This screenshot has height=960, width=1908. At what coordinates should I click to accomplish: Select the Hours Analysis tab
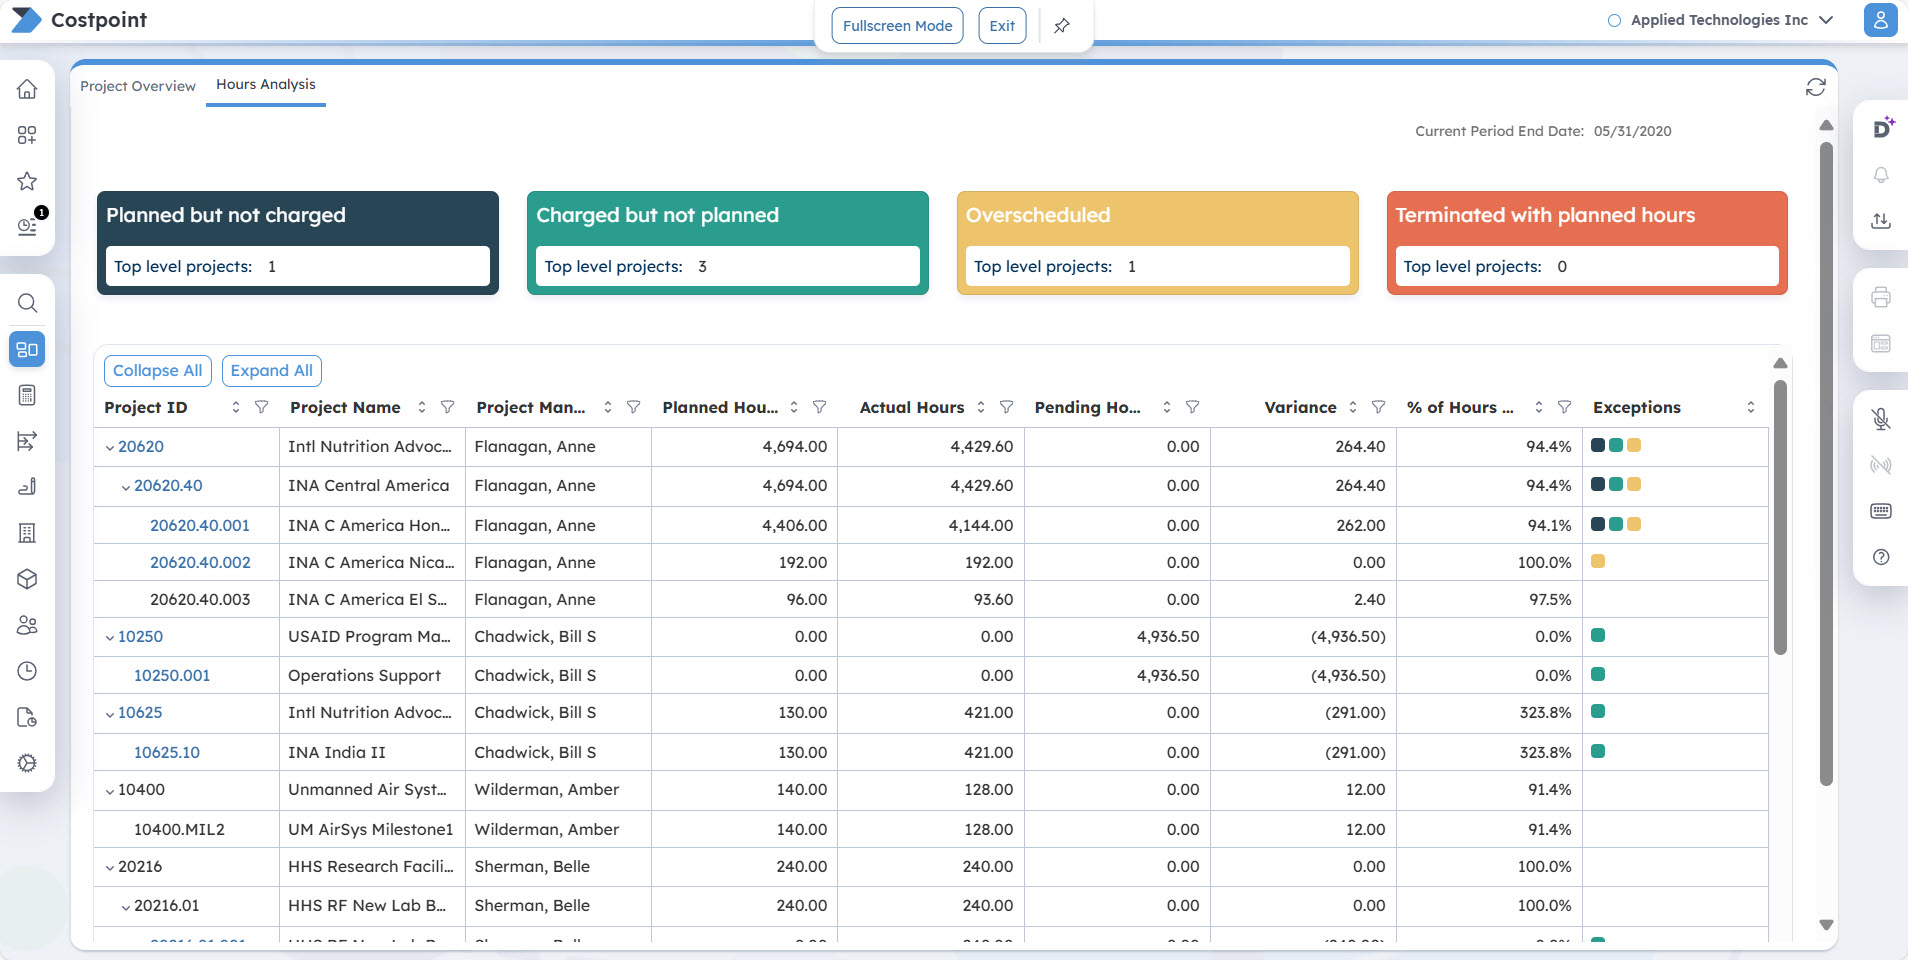[265, 85]
